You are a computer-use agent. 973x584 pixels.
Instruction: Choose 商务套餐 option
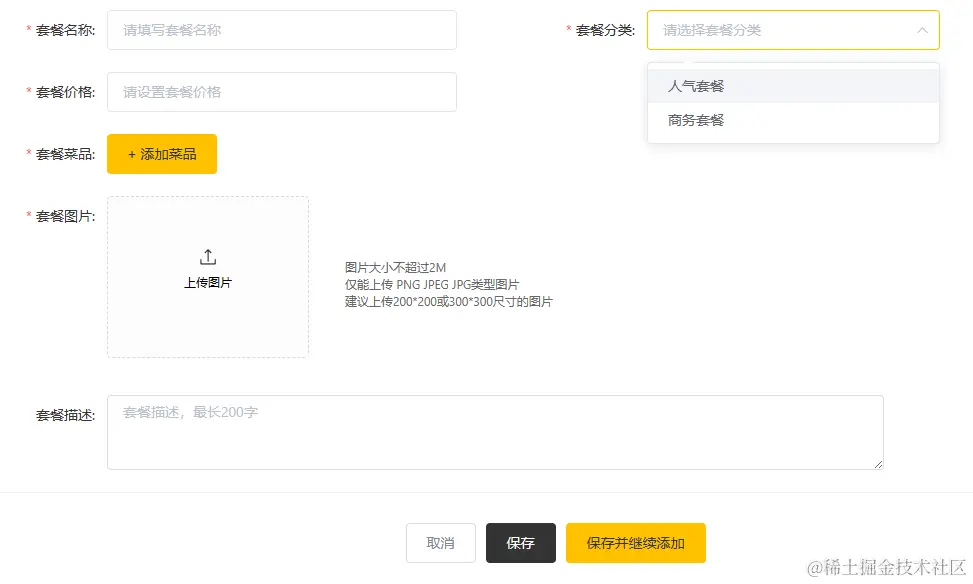click(793, 120)
